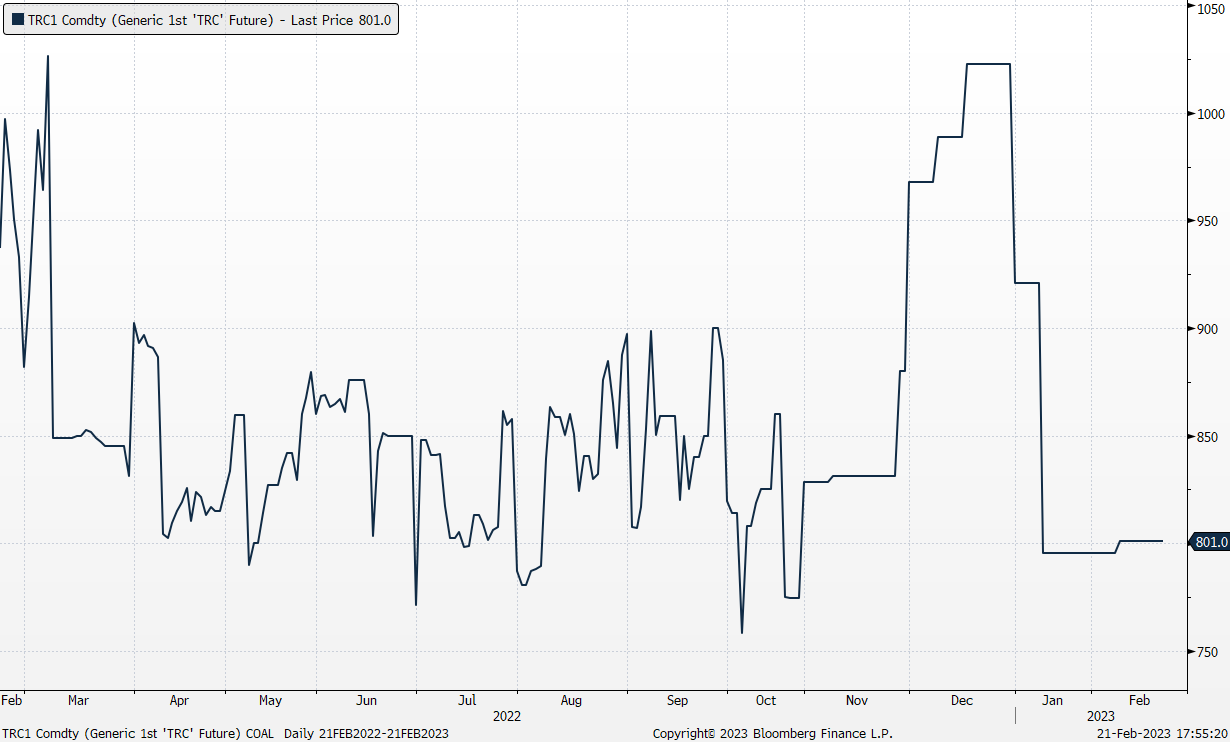Click the 950 y-axis label
1230x742 pixels.
1207,221
